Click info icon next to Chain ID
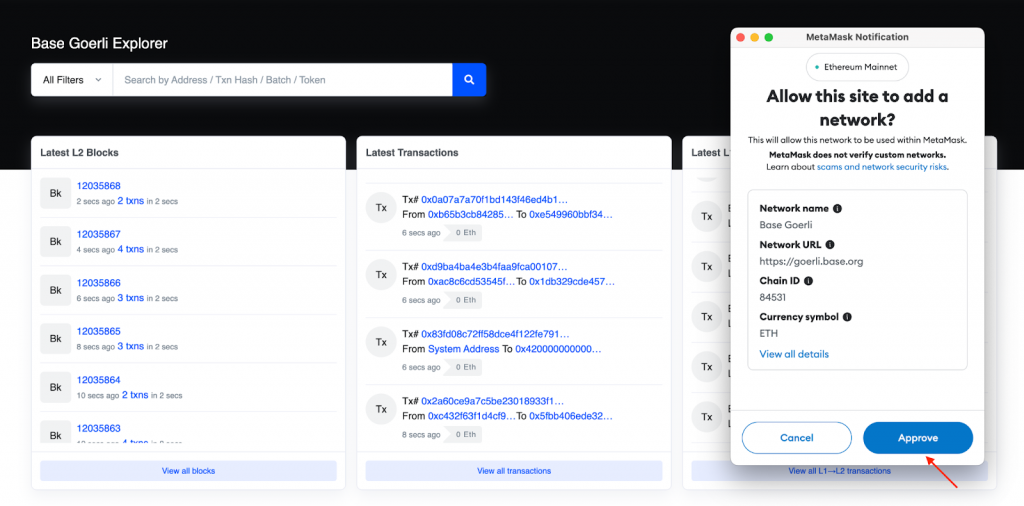Viewport: 1024px width, 506px height. pos(808,281)
